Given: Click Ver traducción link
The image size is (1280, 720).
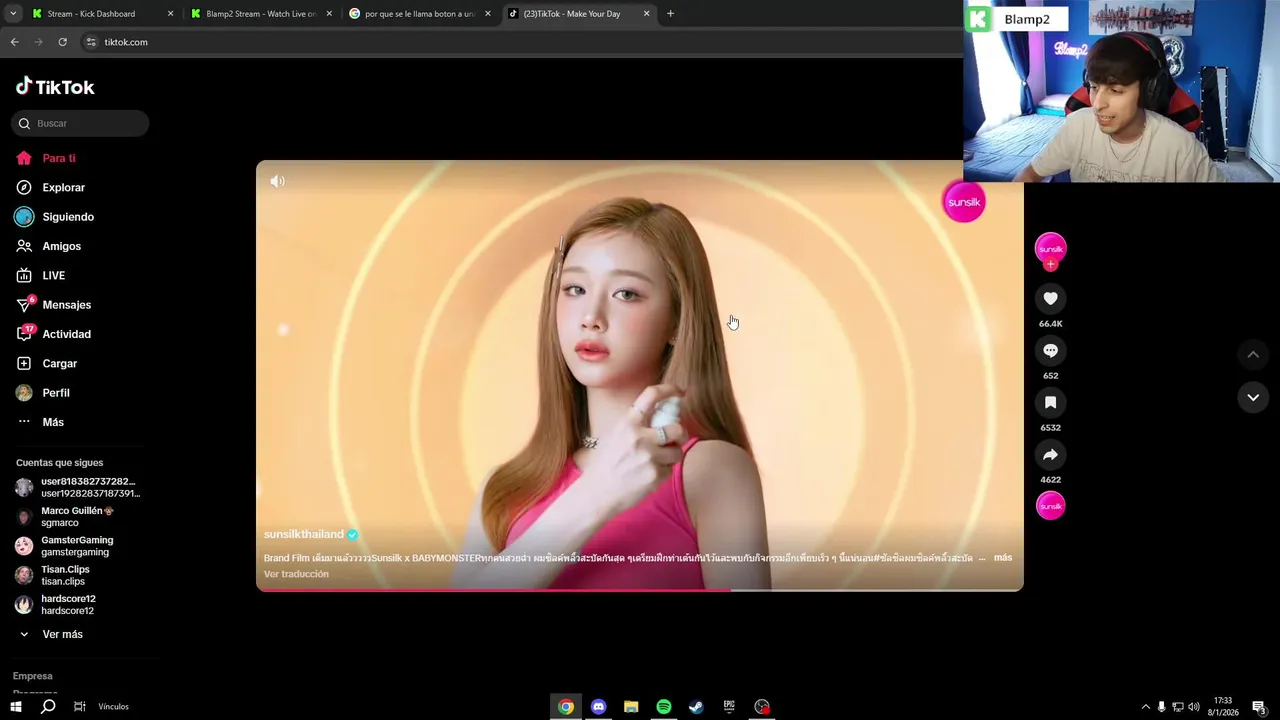Looking at the screenshot, I should 296,574.
